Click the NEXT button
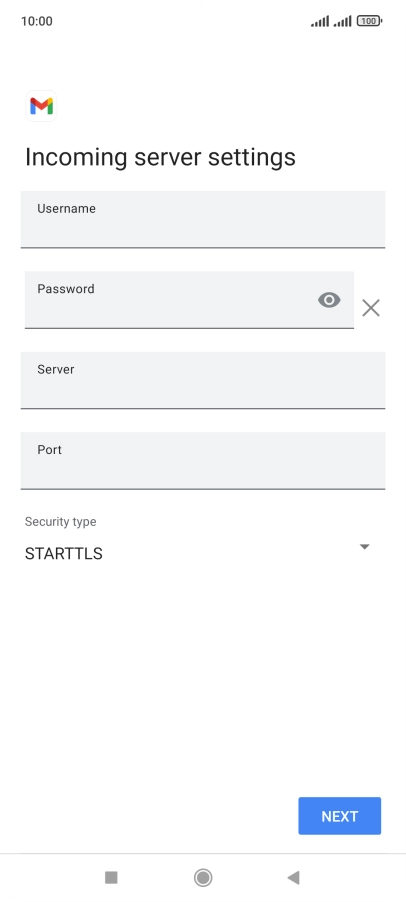This screenshot has width=406, height=902. click(x=339, y=816)
